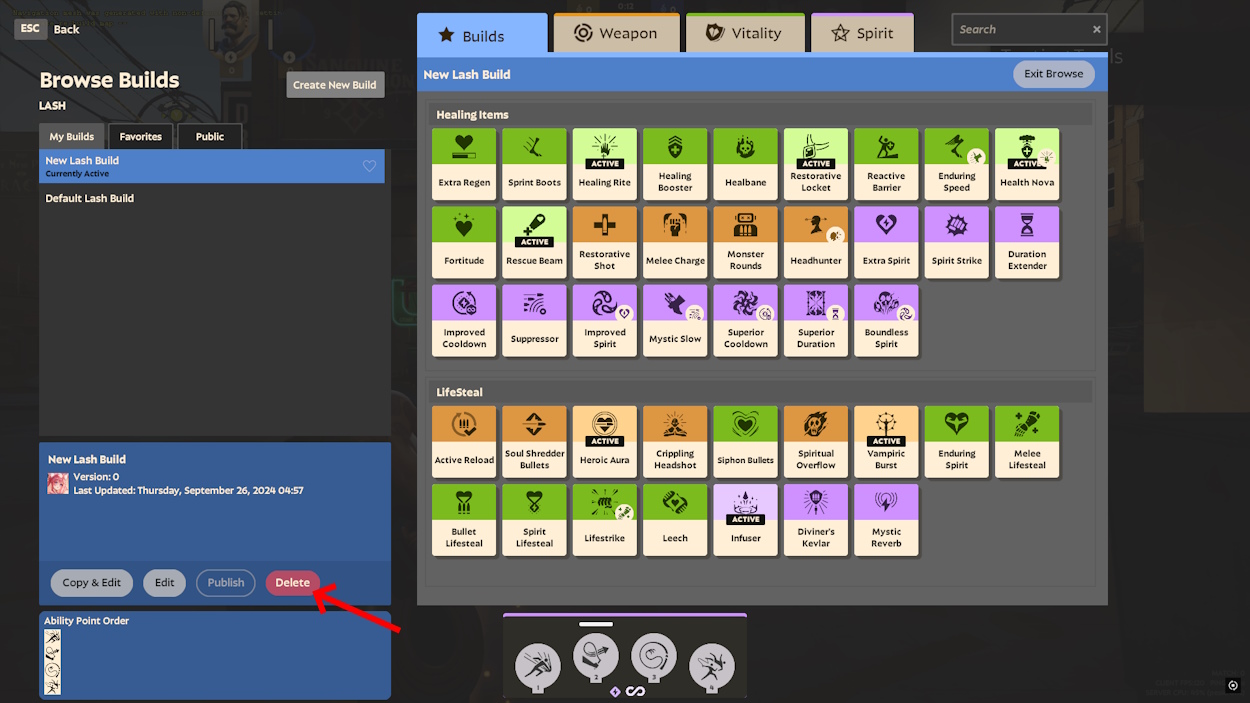Screen dimensions: 1250x703
Task: Select the Extra Regen item icon
Action: point(464,164)
